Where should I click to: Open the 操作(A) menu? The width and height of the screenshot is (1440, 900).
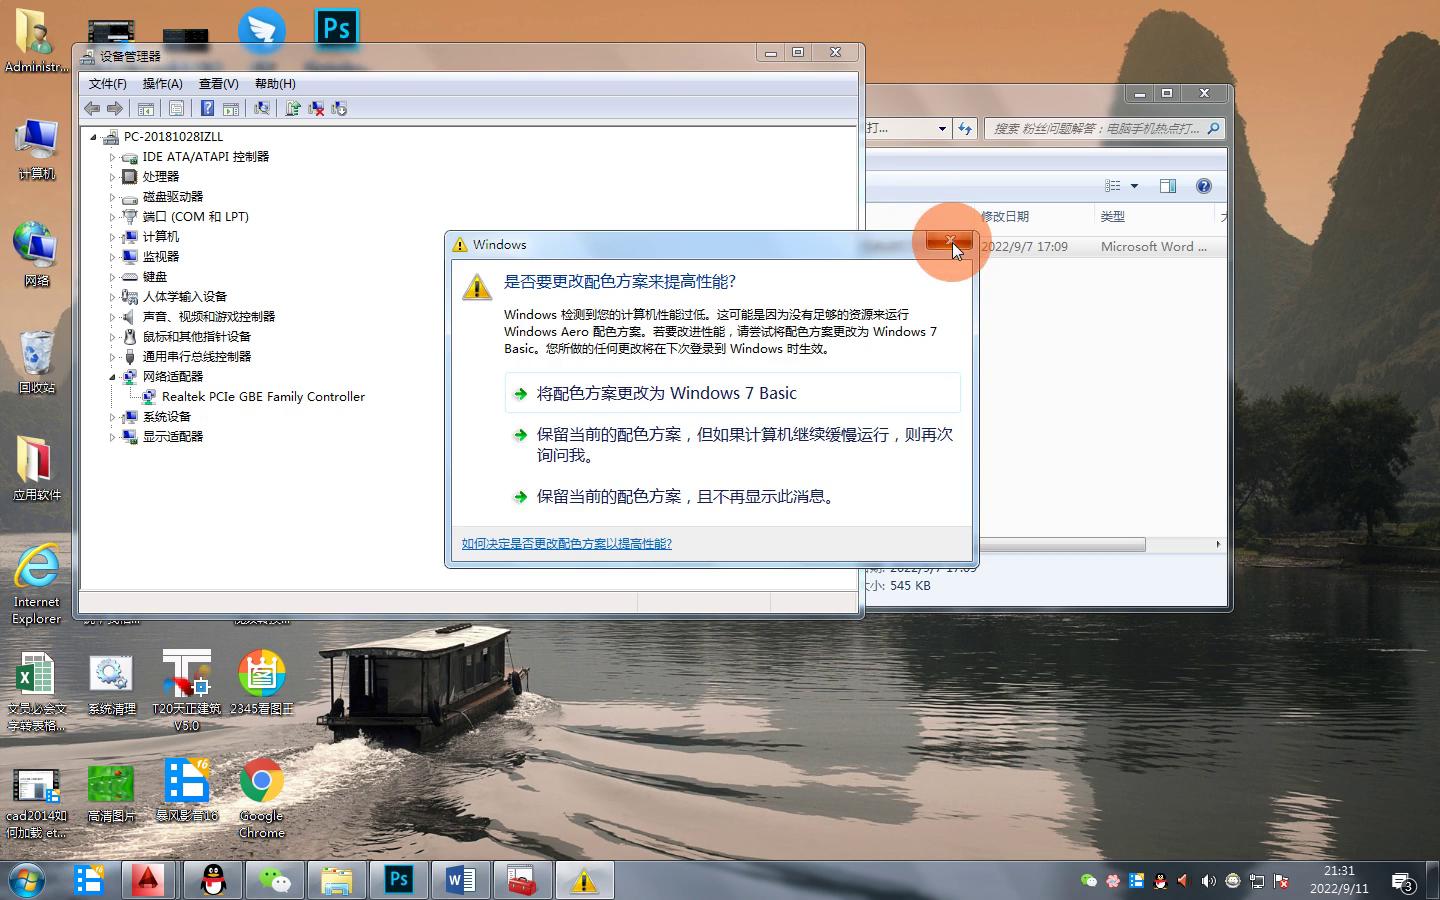[162, 84]
